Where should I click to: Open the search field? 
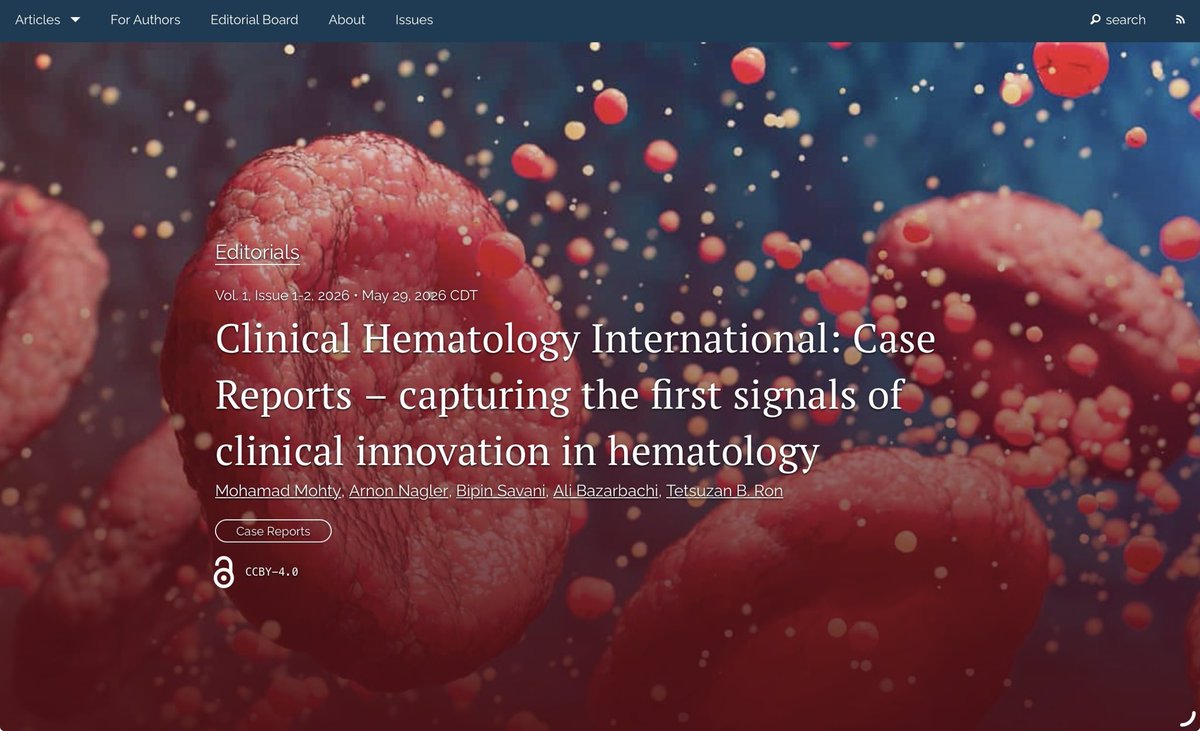[1118, 20]
